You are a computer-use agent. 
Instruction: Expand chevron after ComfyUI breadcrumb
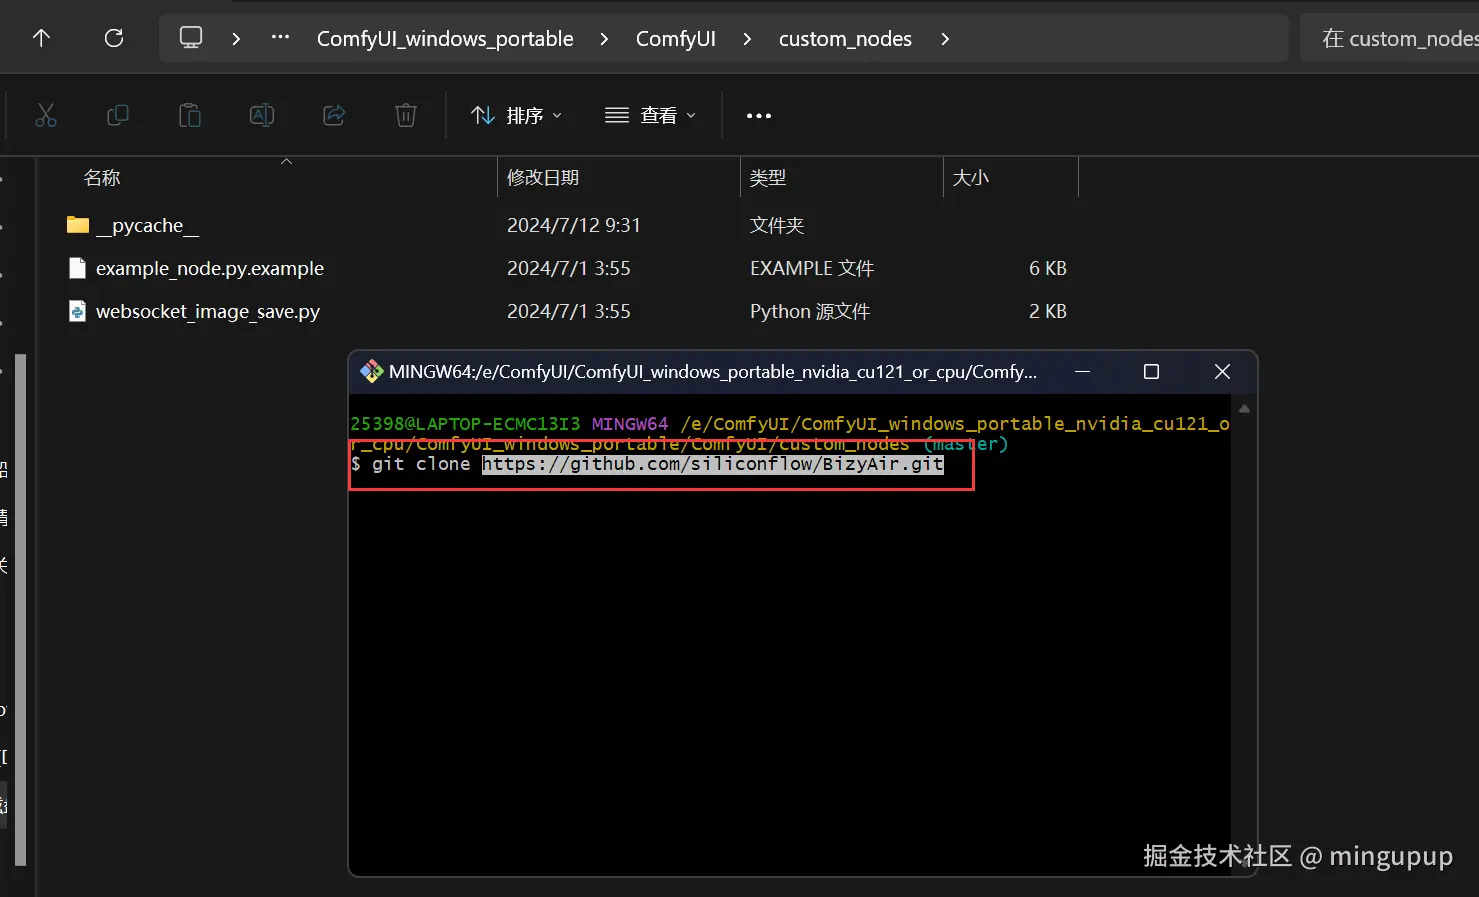(x=747, y=39)
